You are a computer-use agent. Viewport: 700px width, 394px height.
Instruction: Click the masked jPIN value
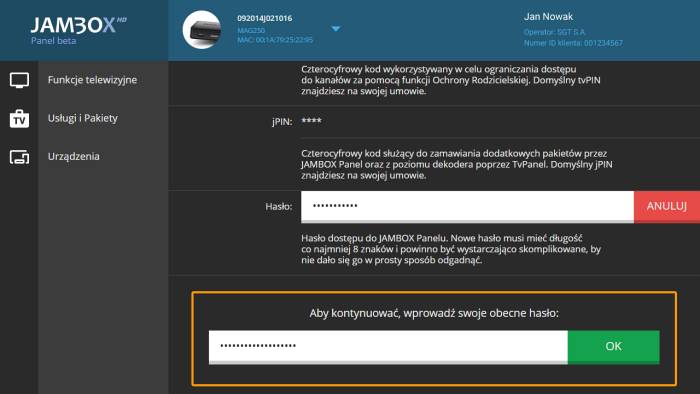tap(311, 120)
